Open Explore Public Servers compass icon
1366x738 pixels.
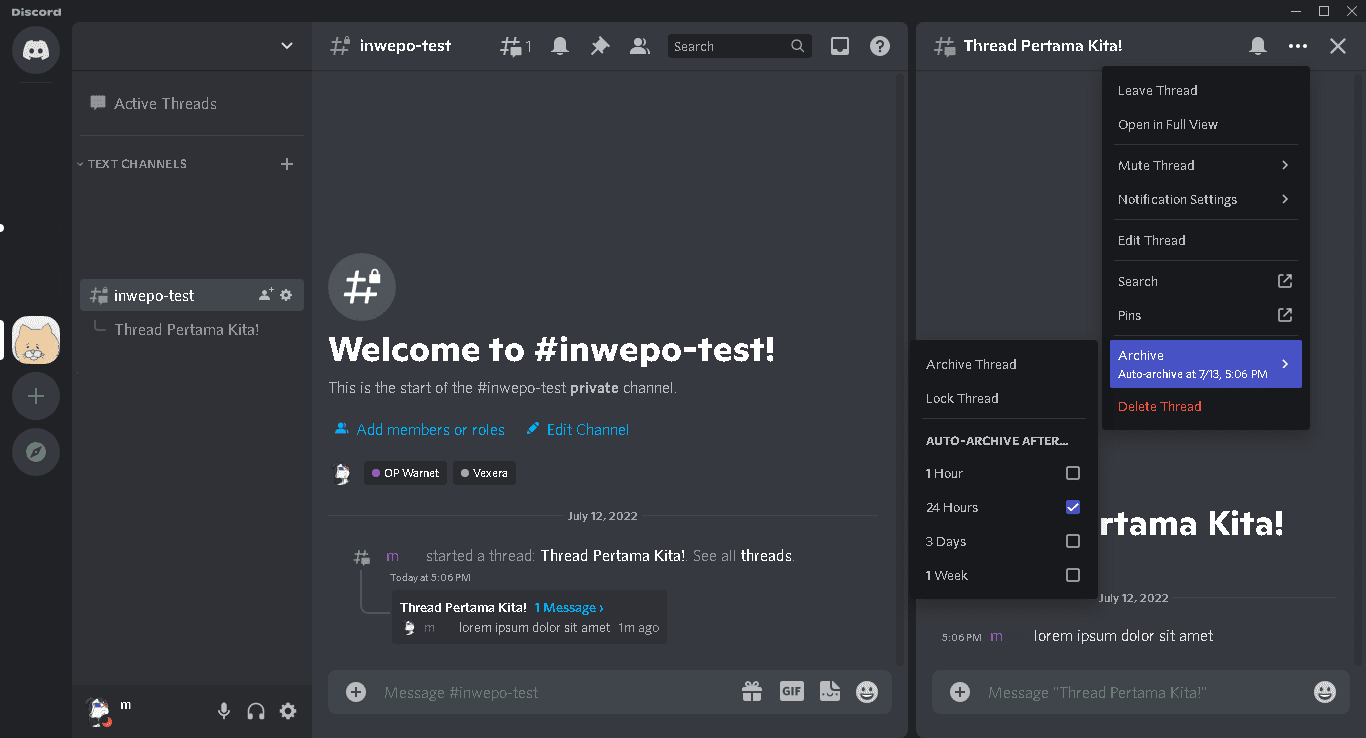[36, 453]
